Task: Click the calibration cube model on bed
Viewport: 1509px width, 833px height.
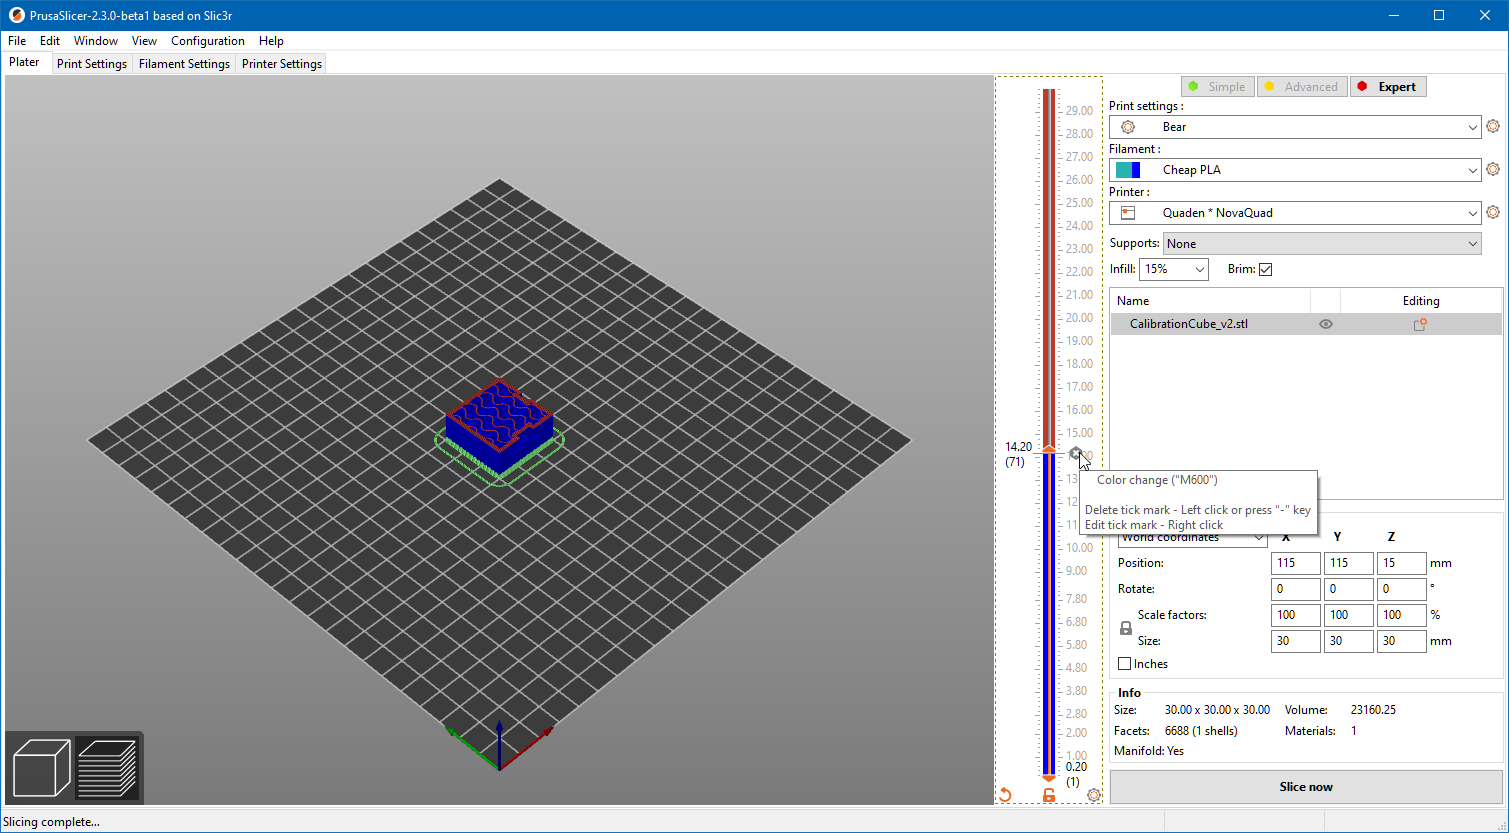Action: point(498,425)
